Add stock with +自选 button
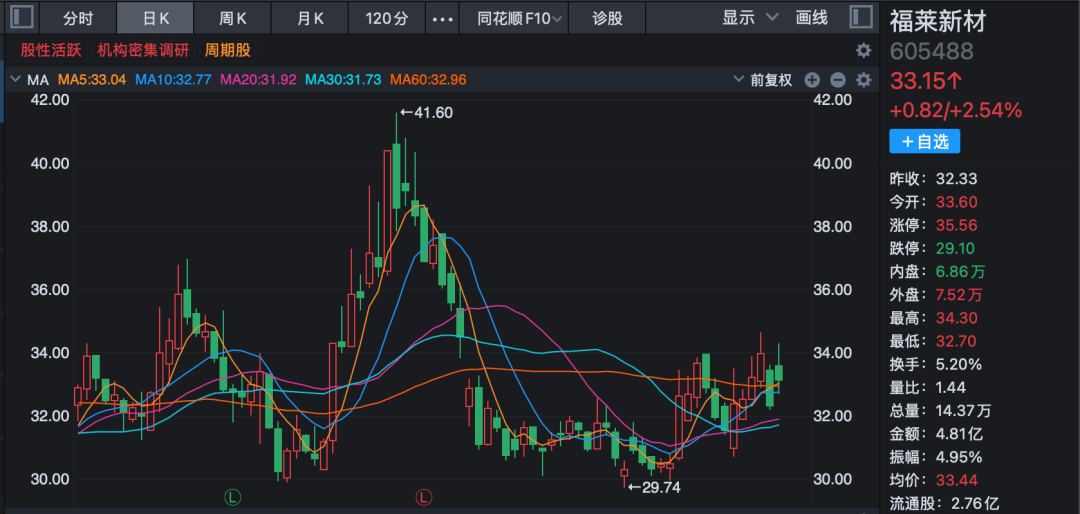 point(924,142)
